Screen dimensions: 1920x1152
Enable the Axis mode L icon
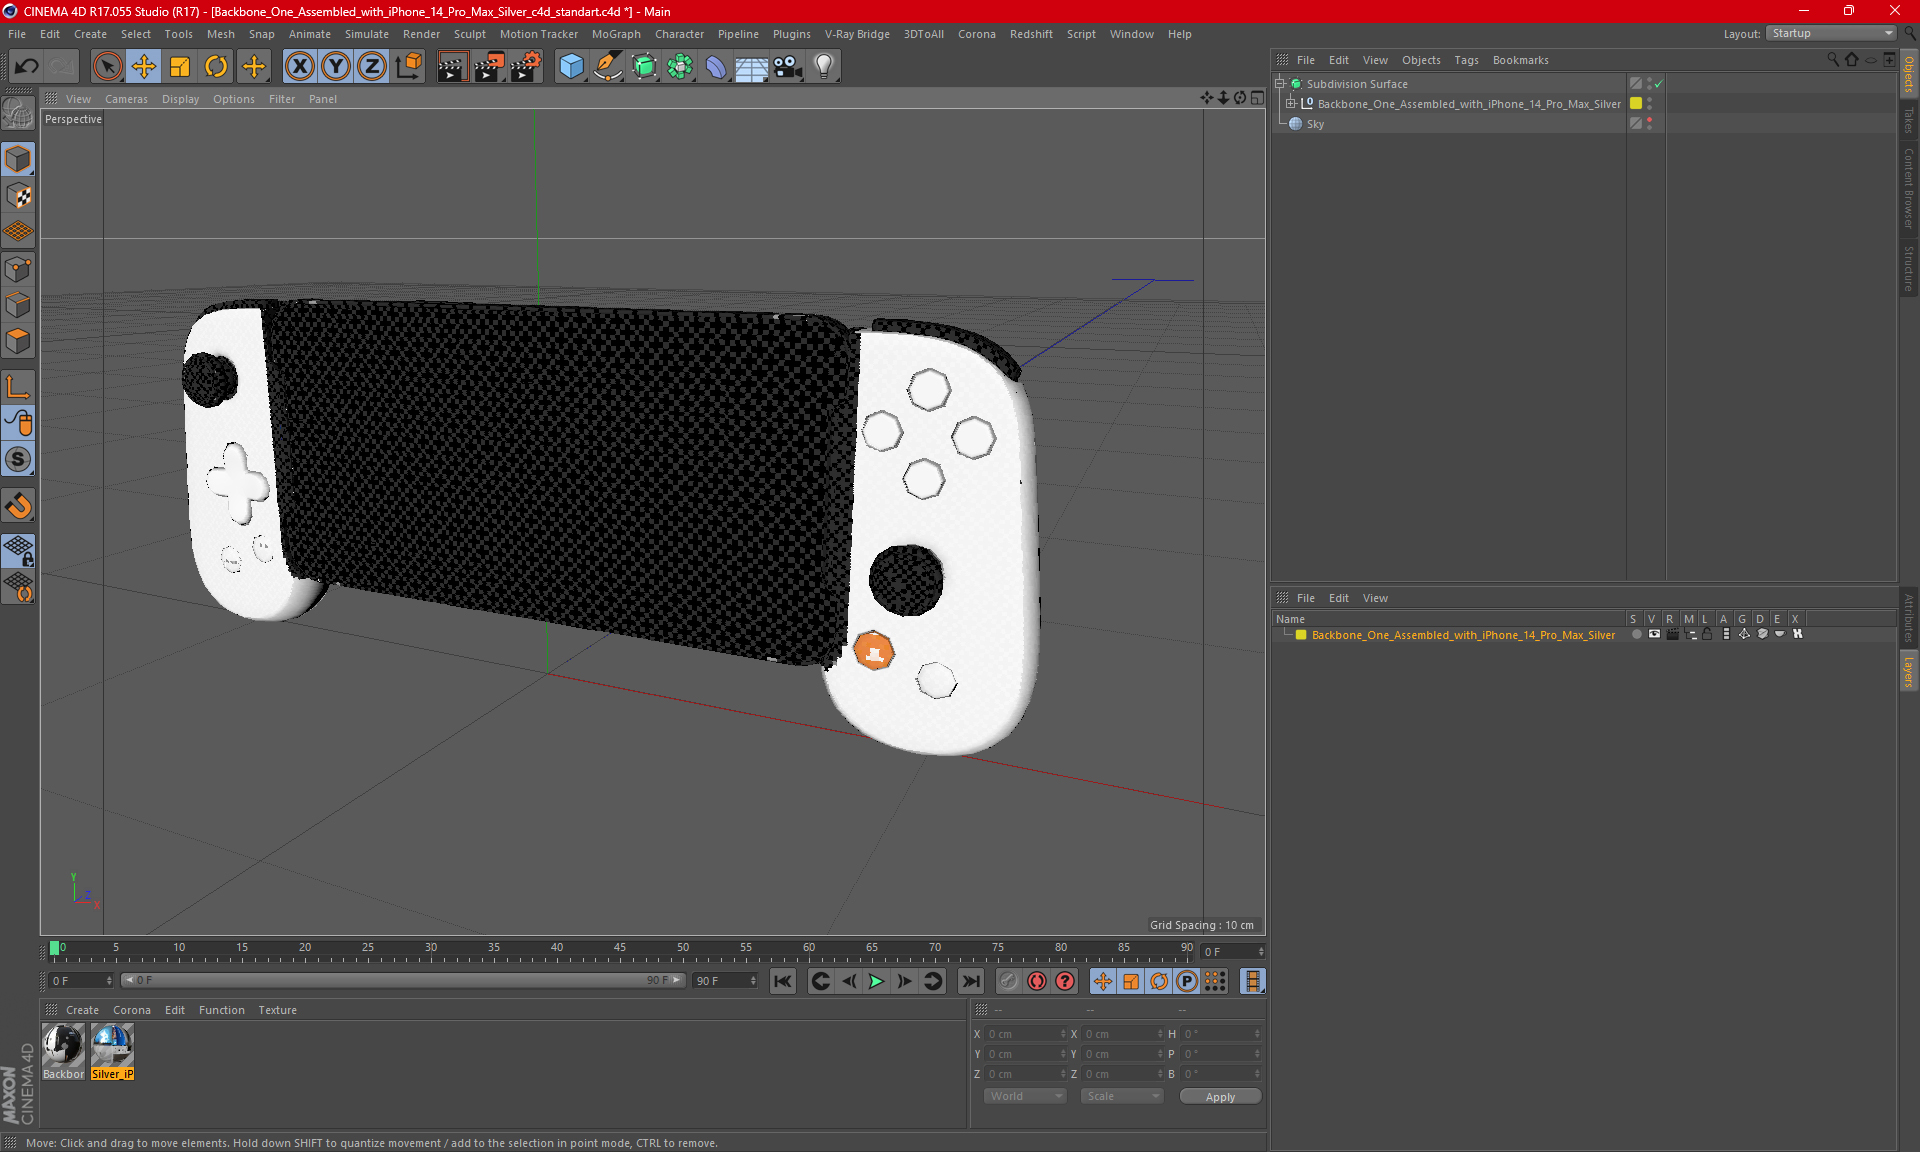[x=18, y=387]
